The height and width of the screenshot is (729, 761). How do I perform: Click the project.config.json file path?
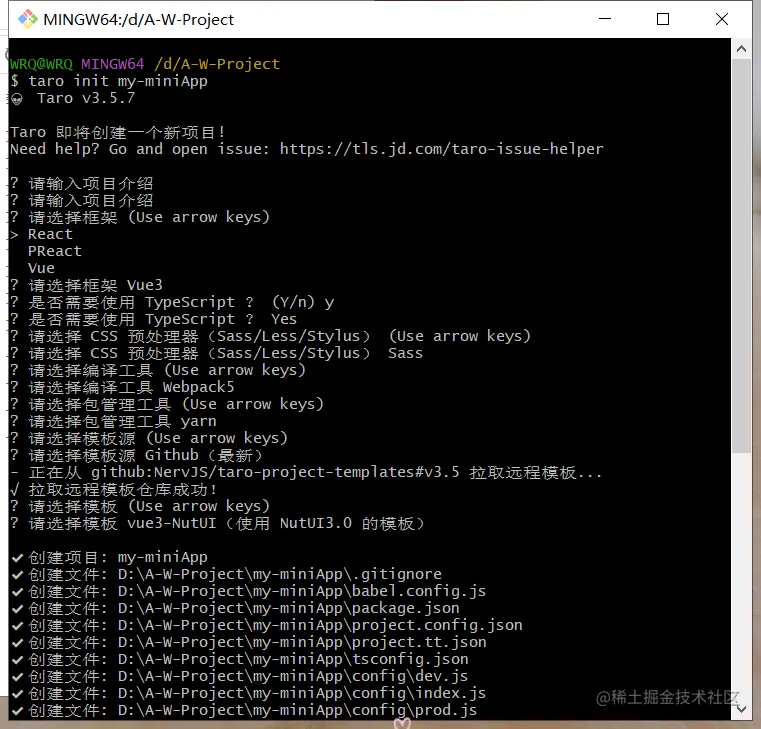pyautogui.click(x=320, y=625)
